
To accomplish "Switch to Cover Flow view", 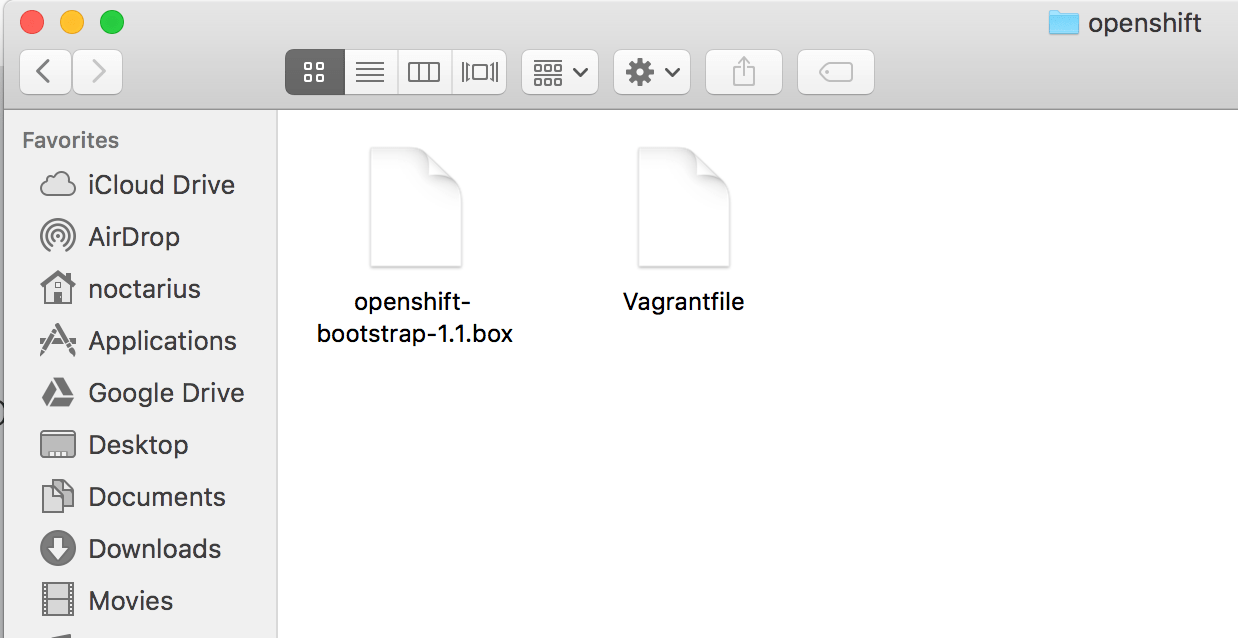I will click(480, 72).
